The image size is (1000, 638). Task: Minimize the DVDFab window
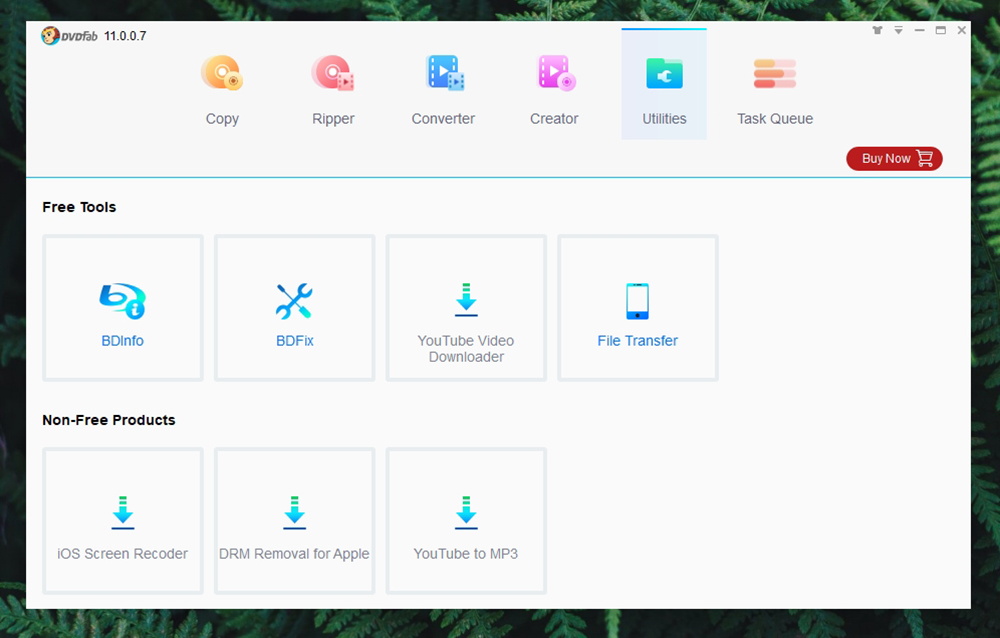(919, 30)
